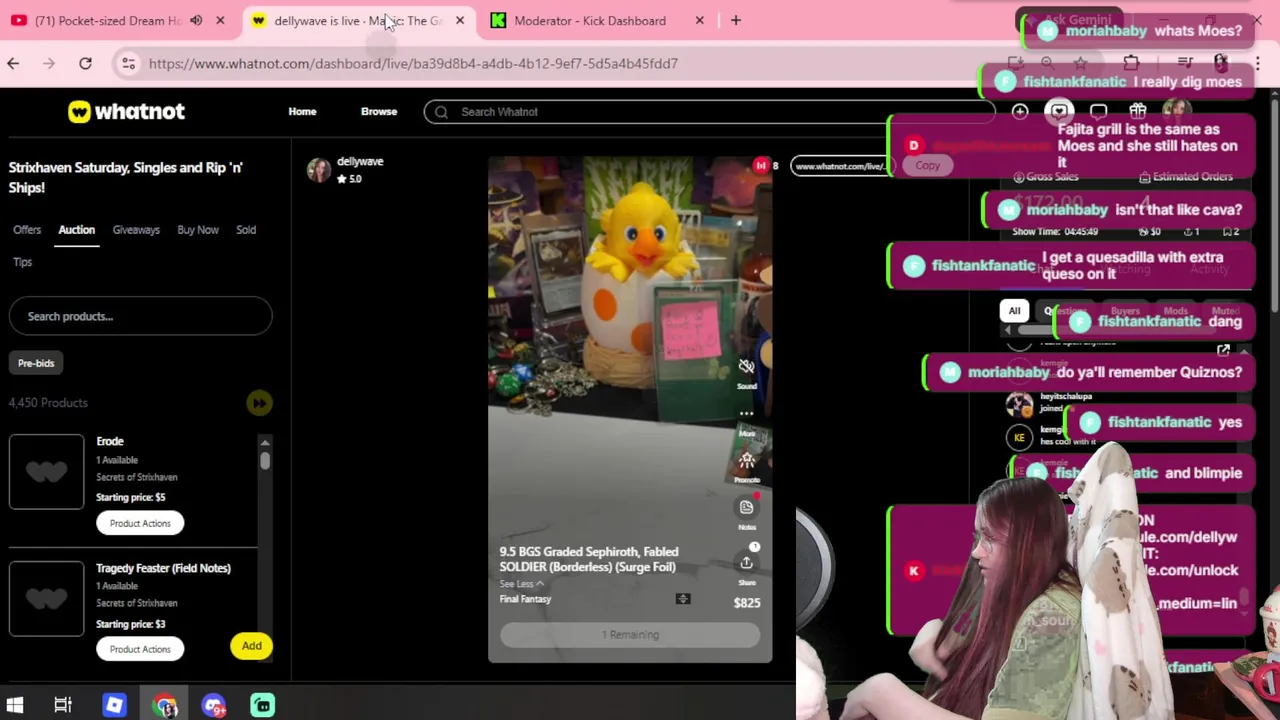Viewport: 1280px width, 720px height.
Task: Click the Tragedy Feaster product thumbnail
Action: point(47,599)
